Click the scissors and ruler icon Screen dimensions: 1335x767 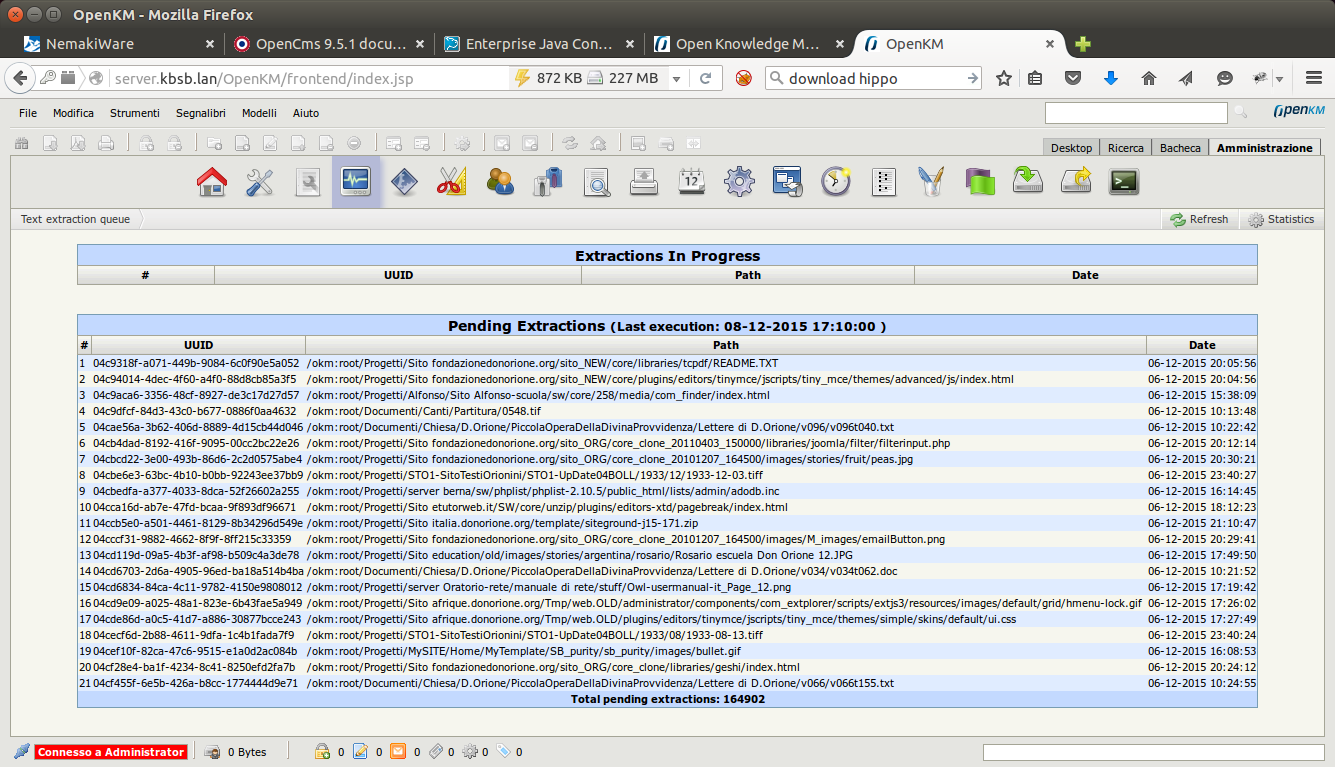pos(452,182)
